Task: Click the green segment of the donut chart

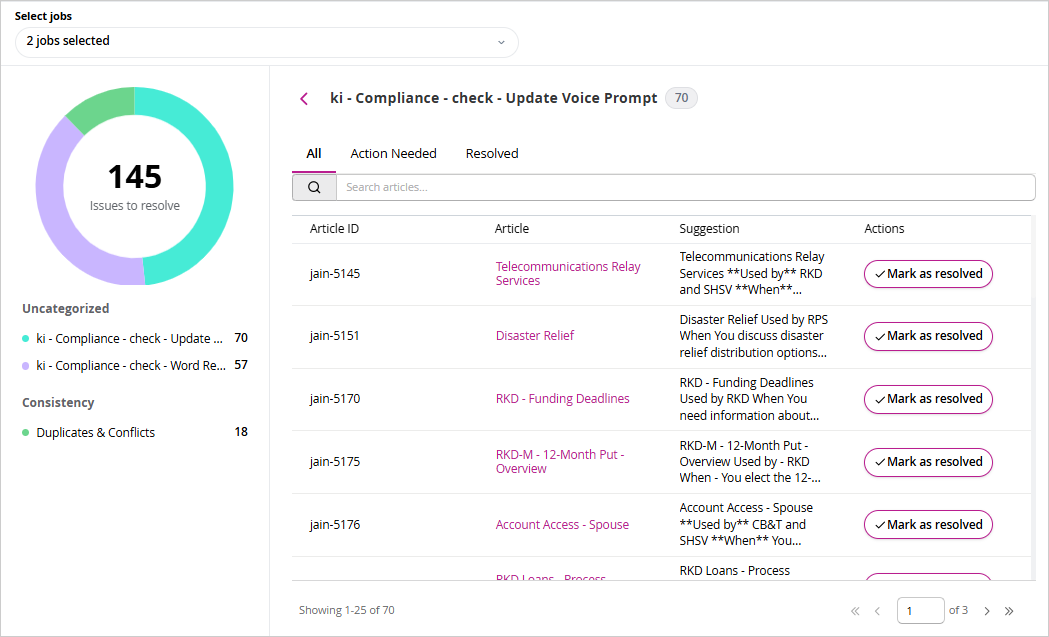Action: 106,108
